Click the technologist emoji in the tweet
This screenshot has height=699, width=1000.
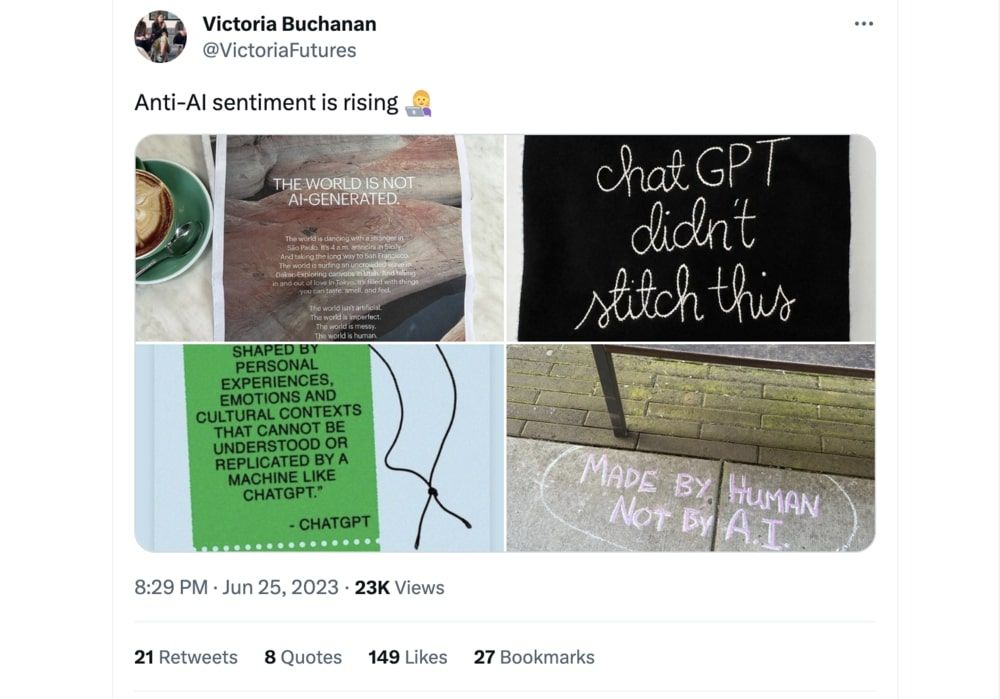418,103
